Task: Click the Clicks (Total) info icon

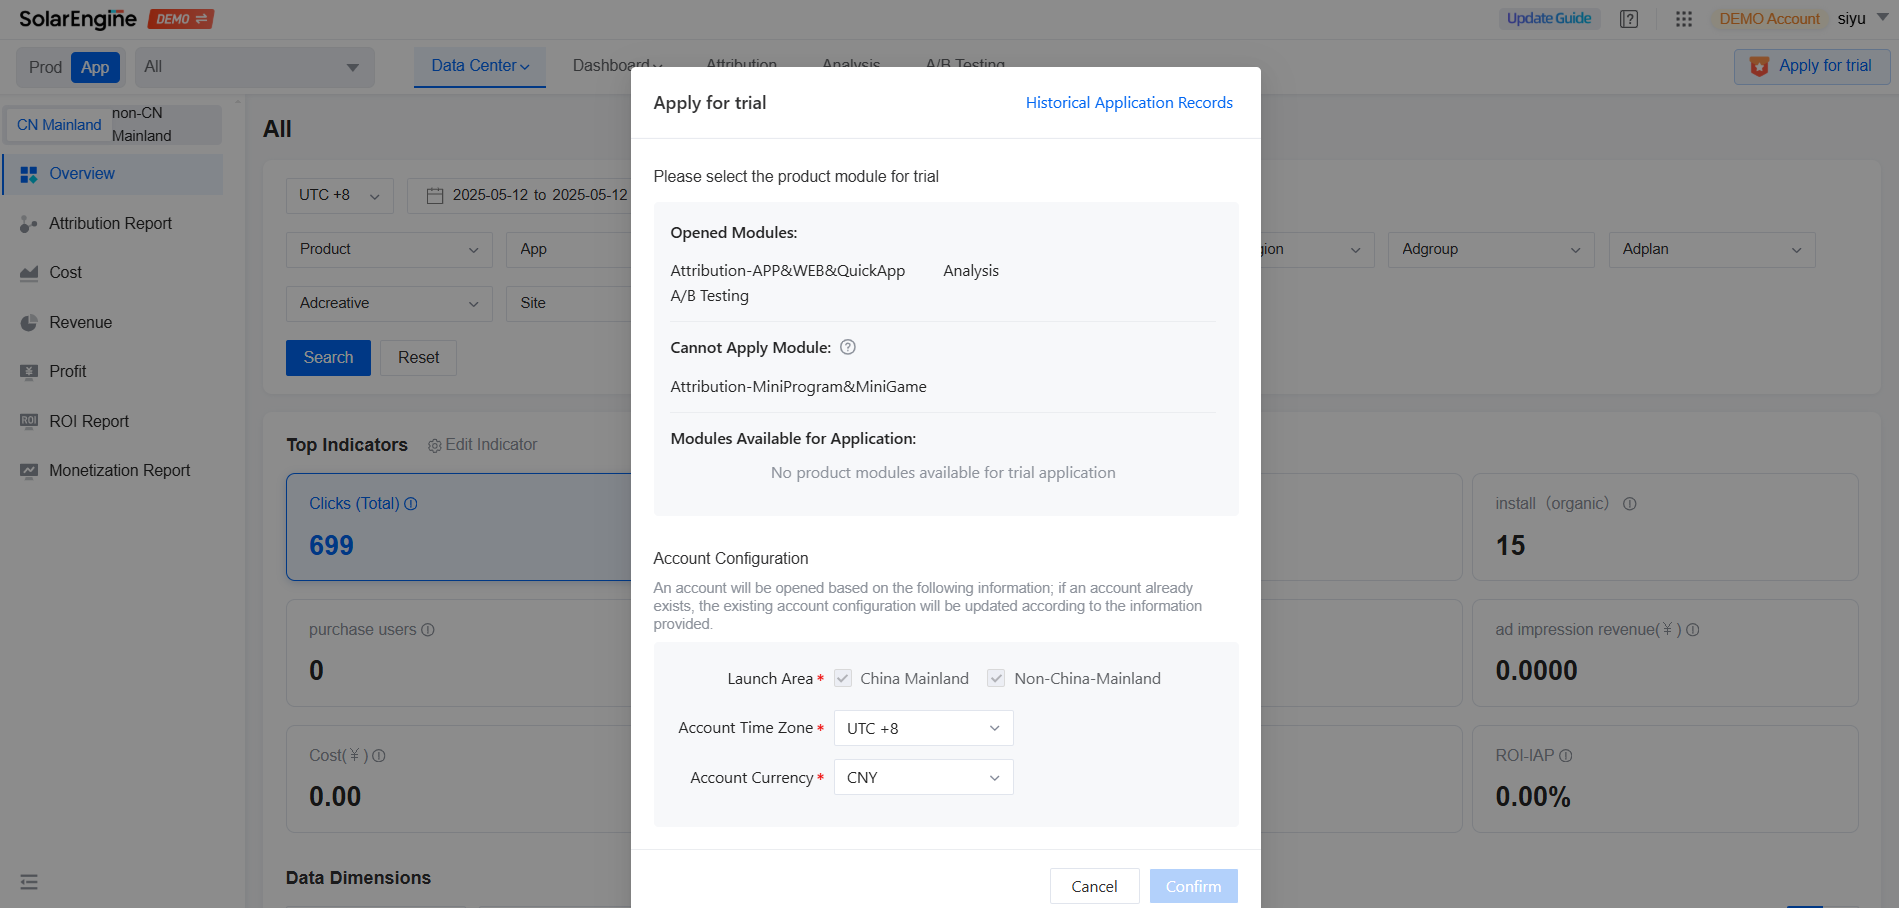Action: [411, 504]
